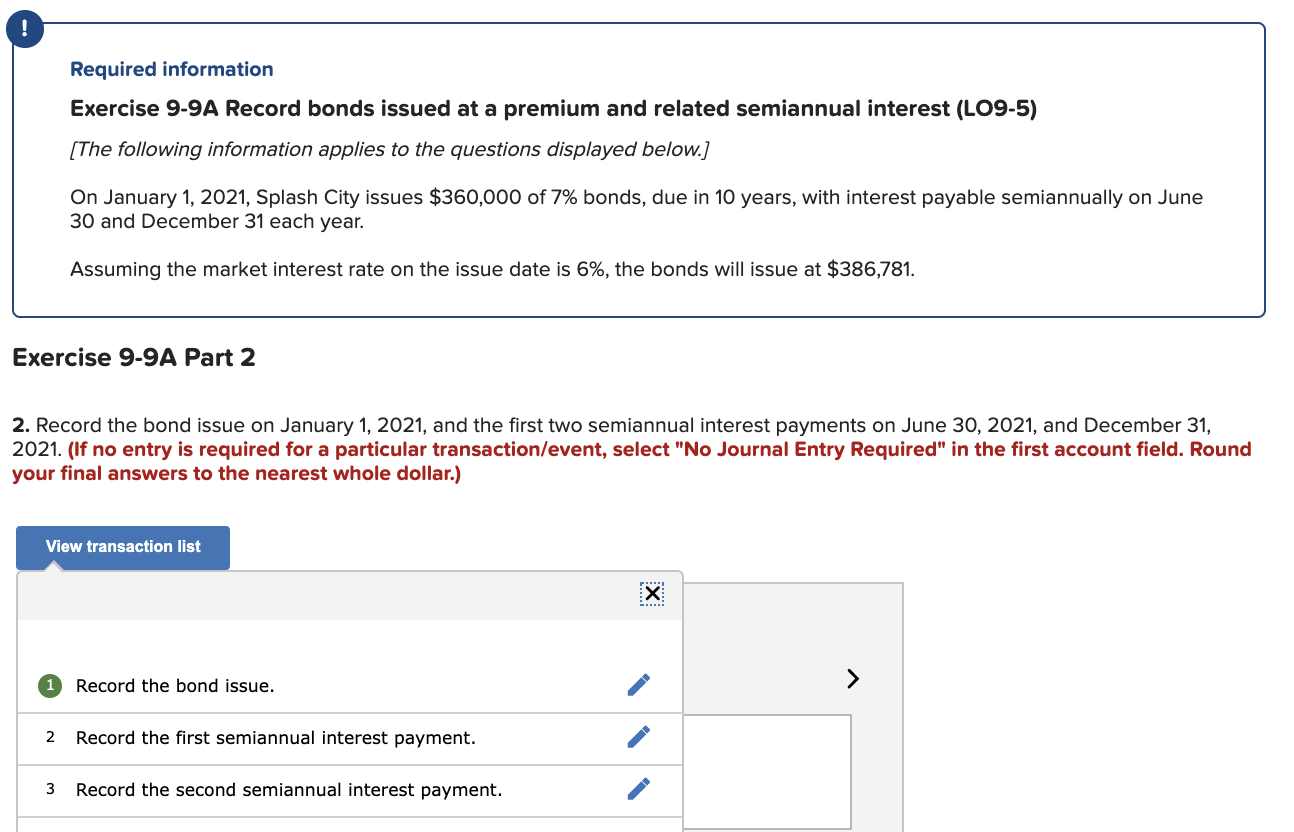Click the Required information heading
This screenshot has height=832, width=1294.
click(x=171, y=68)
